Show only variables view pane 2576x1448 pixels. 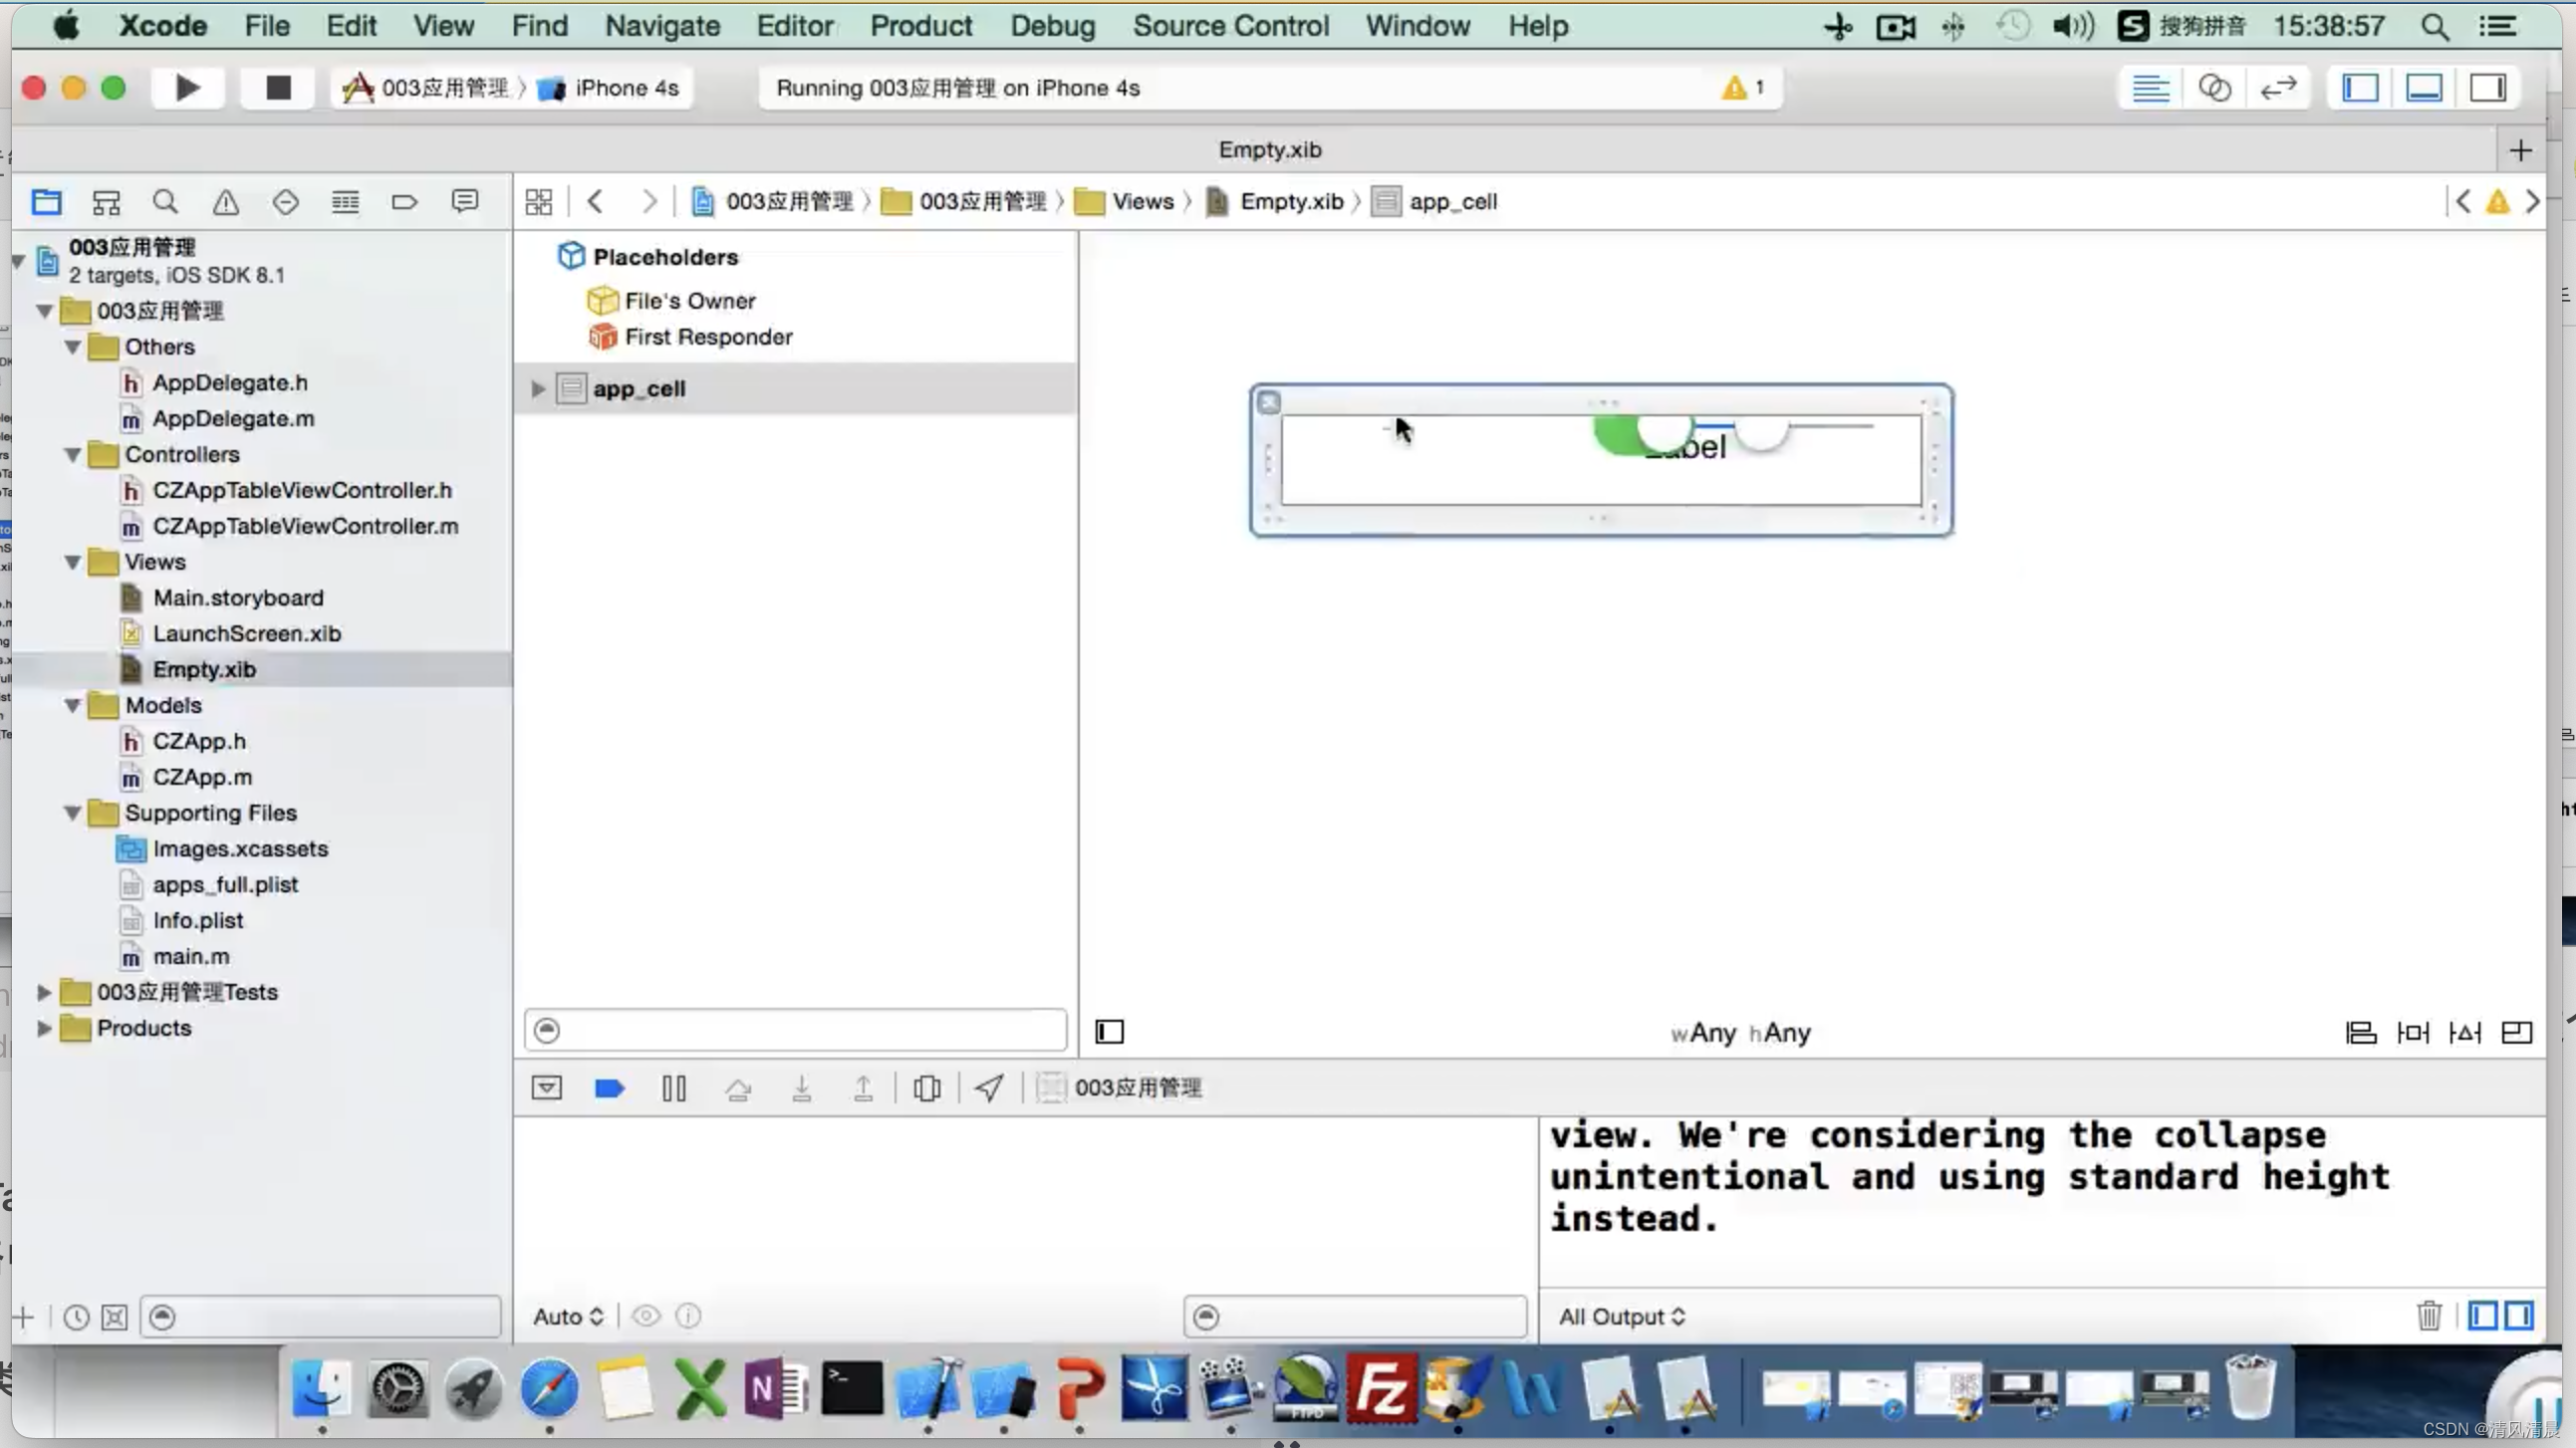point(2483,1315)
